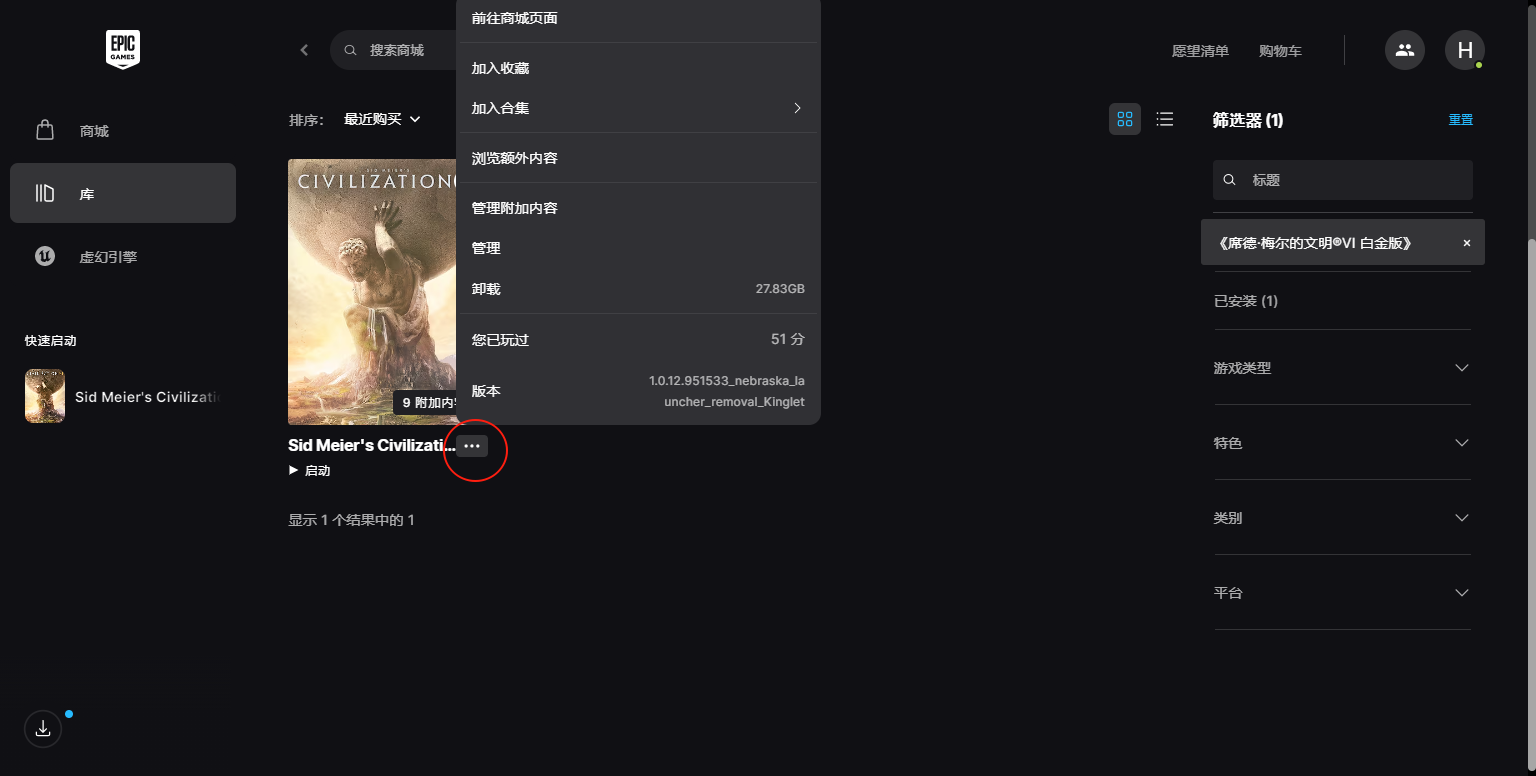Click 启动 to launch Civilization
Viewport: 1536px width, 776px height.
(310, 470)
